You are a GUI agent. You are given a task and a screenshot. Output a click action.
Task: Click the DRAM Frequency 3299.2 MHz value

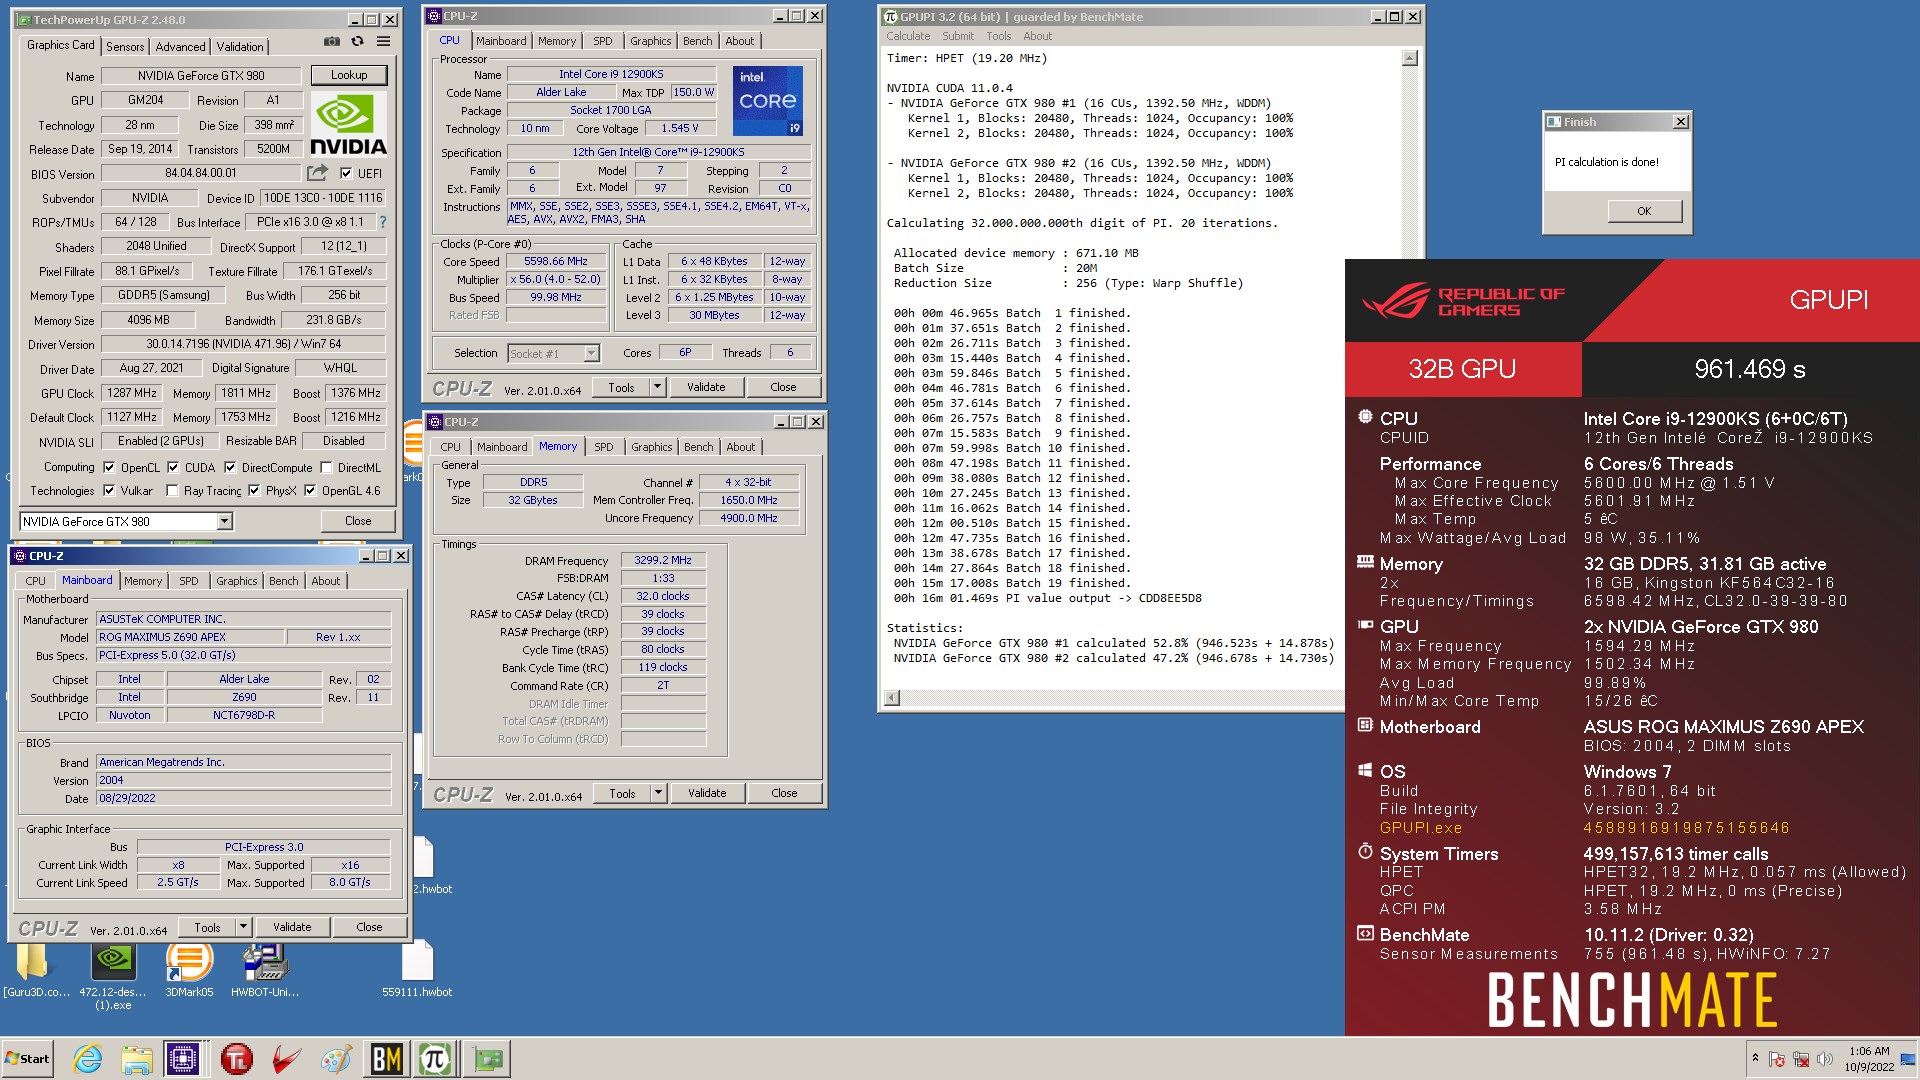[x=663, y=560]
